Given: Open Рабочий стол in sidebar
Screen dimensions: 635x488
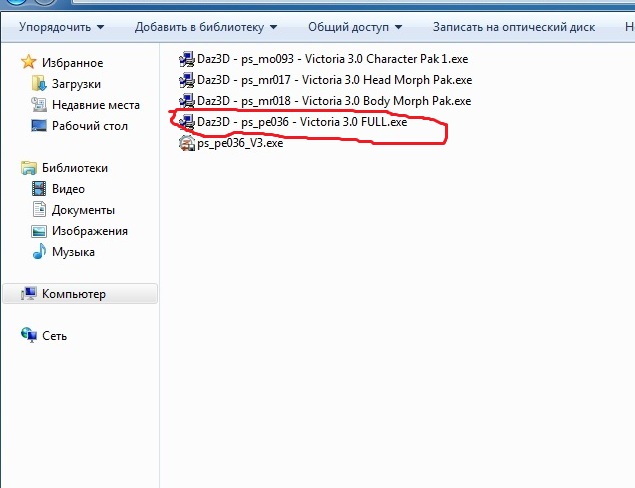Looking at the screenshot, I should (x=89, y=126).
